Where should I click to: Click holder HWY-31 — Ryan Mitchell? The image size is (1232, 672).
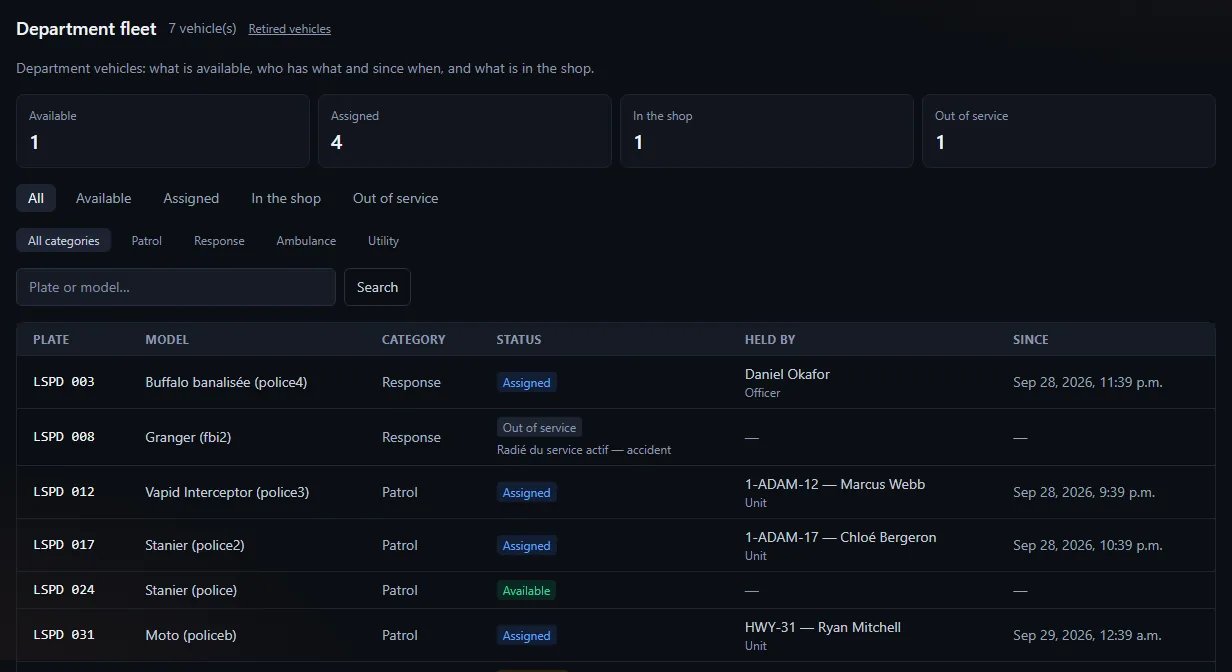coord(823,627)
